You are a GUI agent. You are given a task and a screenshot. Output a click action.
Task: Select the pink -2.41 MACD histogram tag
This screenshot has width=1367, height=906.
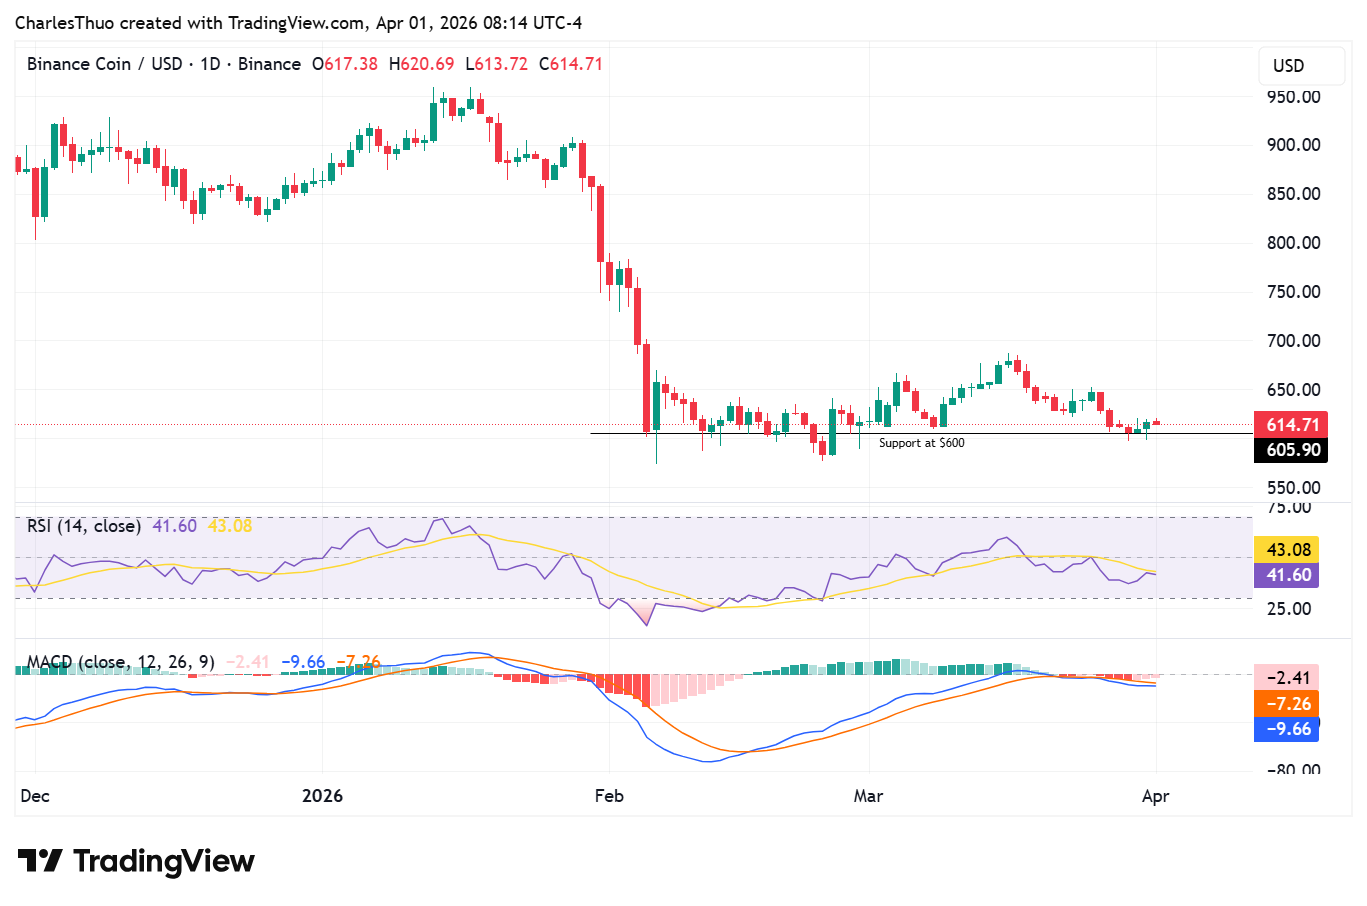(1288, 678)
